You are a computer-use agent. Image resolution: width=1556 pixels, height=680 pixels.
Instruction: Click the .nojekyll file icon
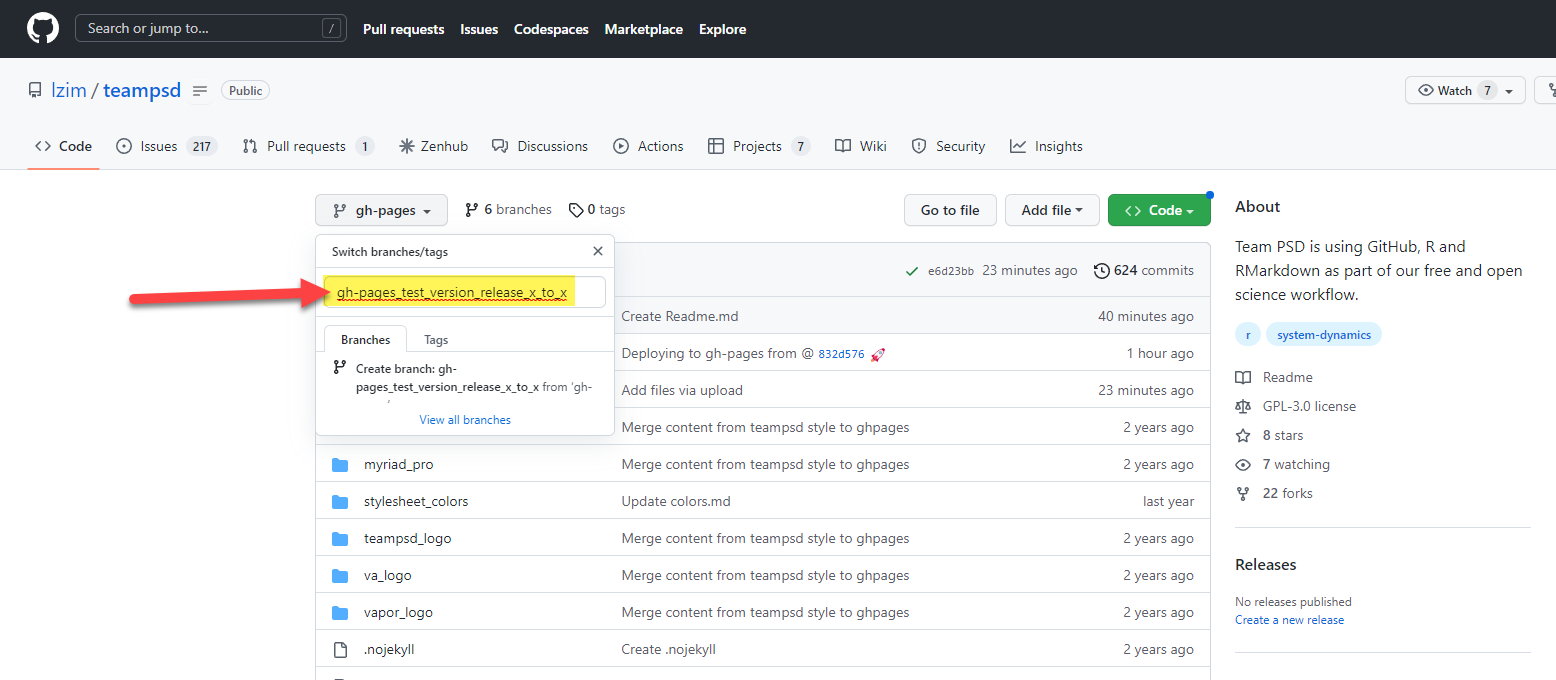(340, 649)
